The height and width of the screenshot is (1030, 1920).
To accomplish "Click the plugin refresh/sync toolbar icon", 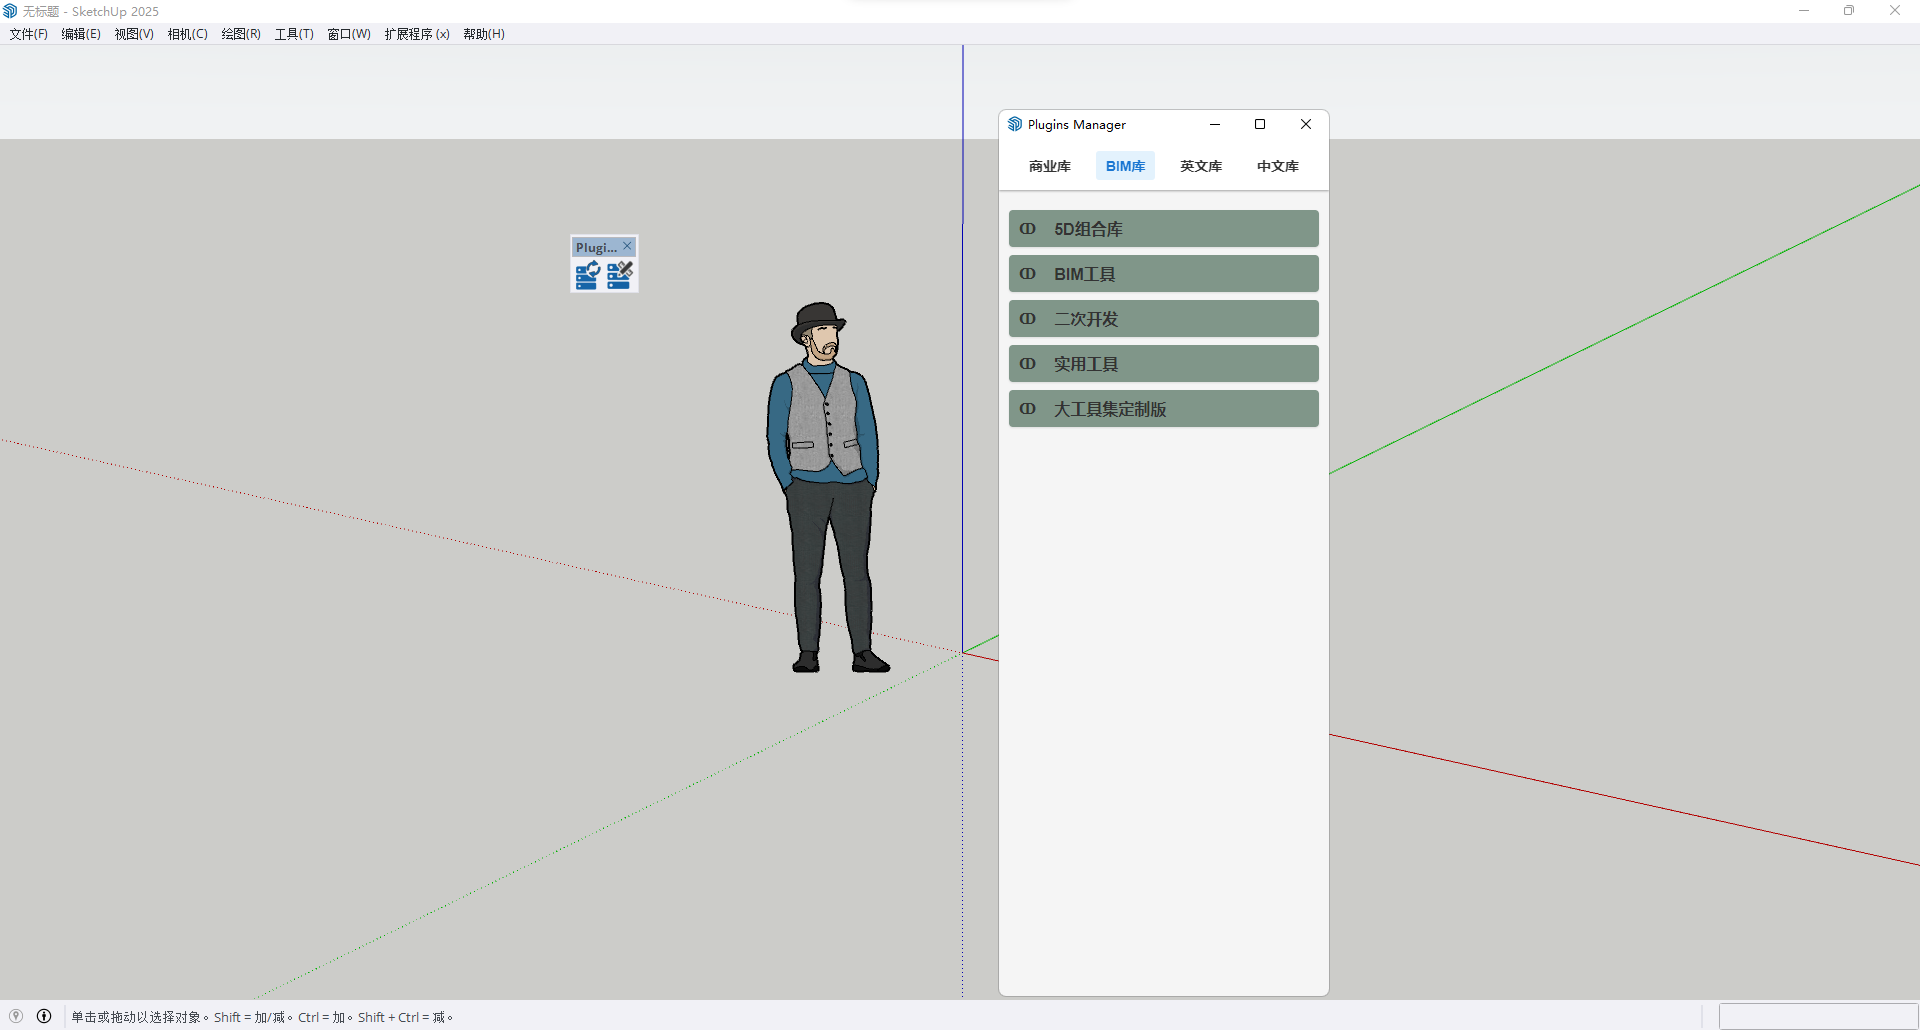I will pos(587,275).
